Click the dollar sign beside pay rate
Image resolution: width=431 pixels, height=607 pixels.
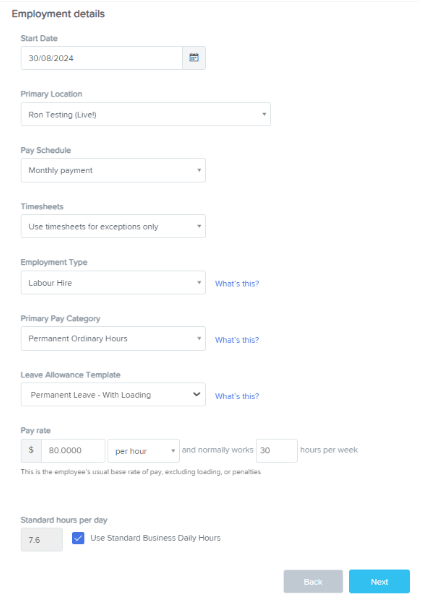tap(31, 450)
